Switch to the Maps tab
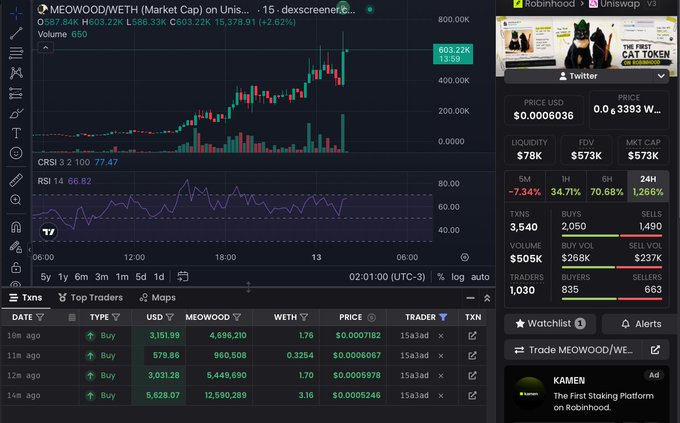Viewport: 680px width, 423px height. click(x=157, y=298)
